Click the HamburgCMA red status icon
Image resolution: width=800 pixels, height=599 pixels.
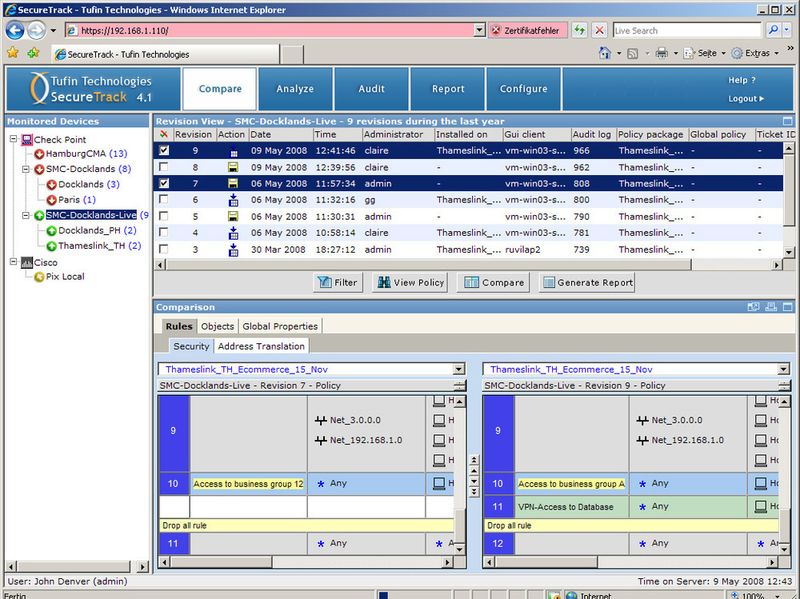point(39,154)
